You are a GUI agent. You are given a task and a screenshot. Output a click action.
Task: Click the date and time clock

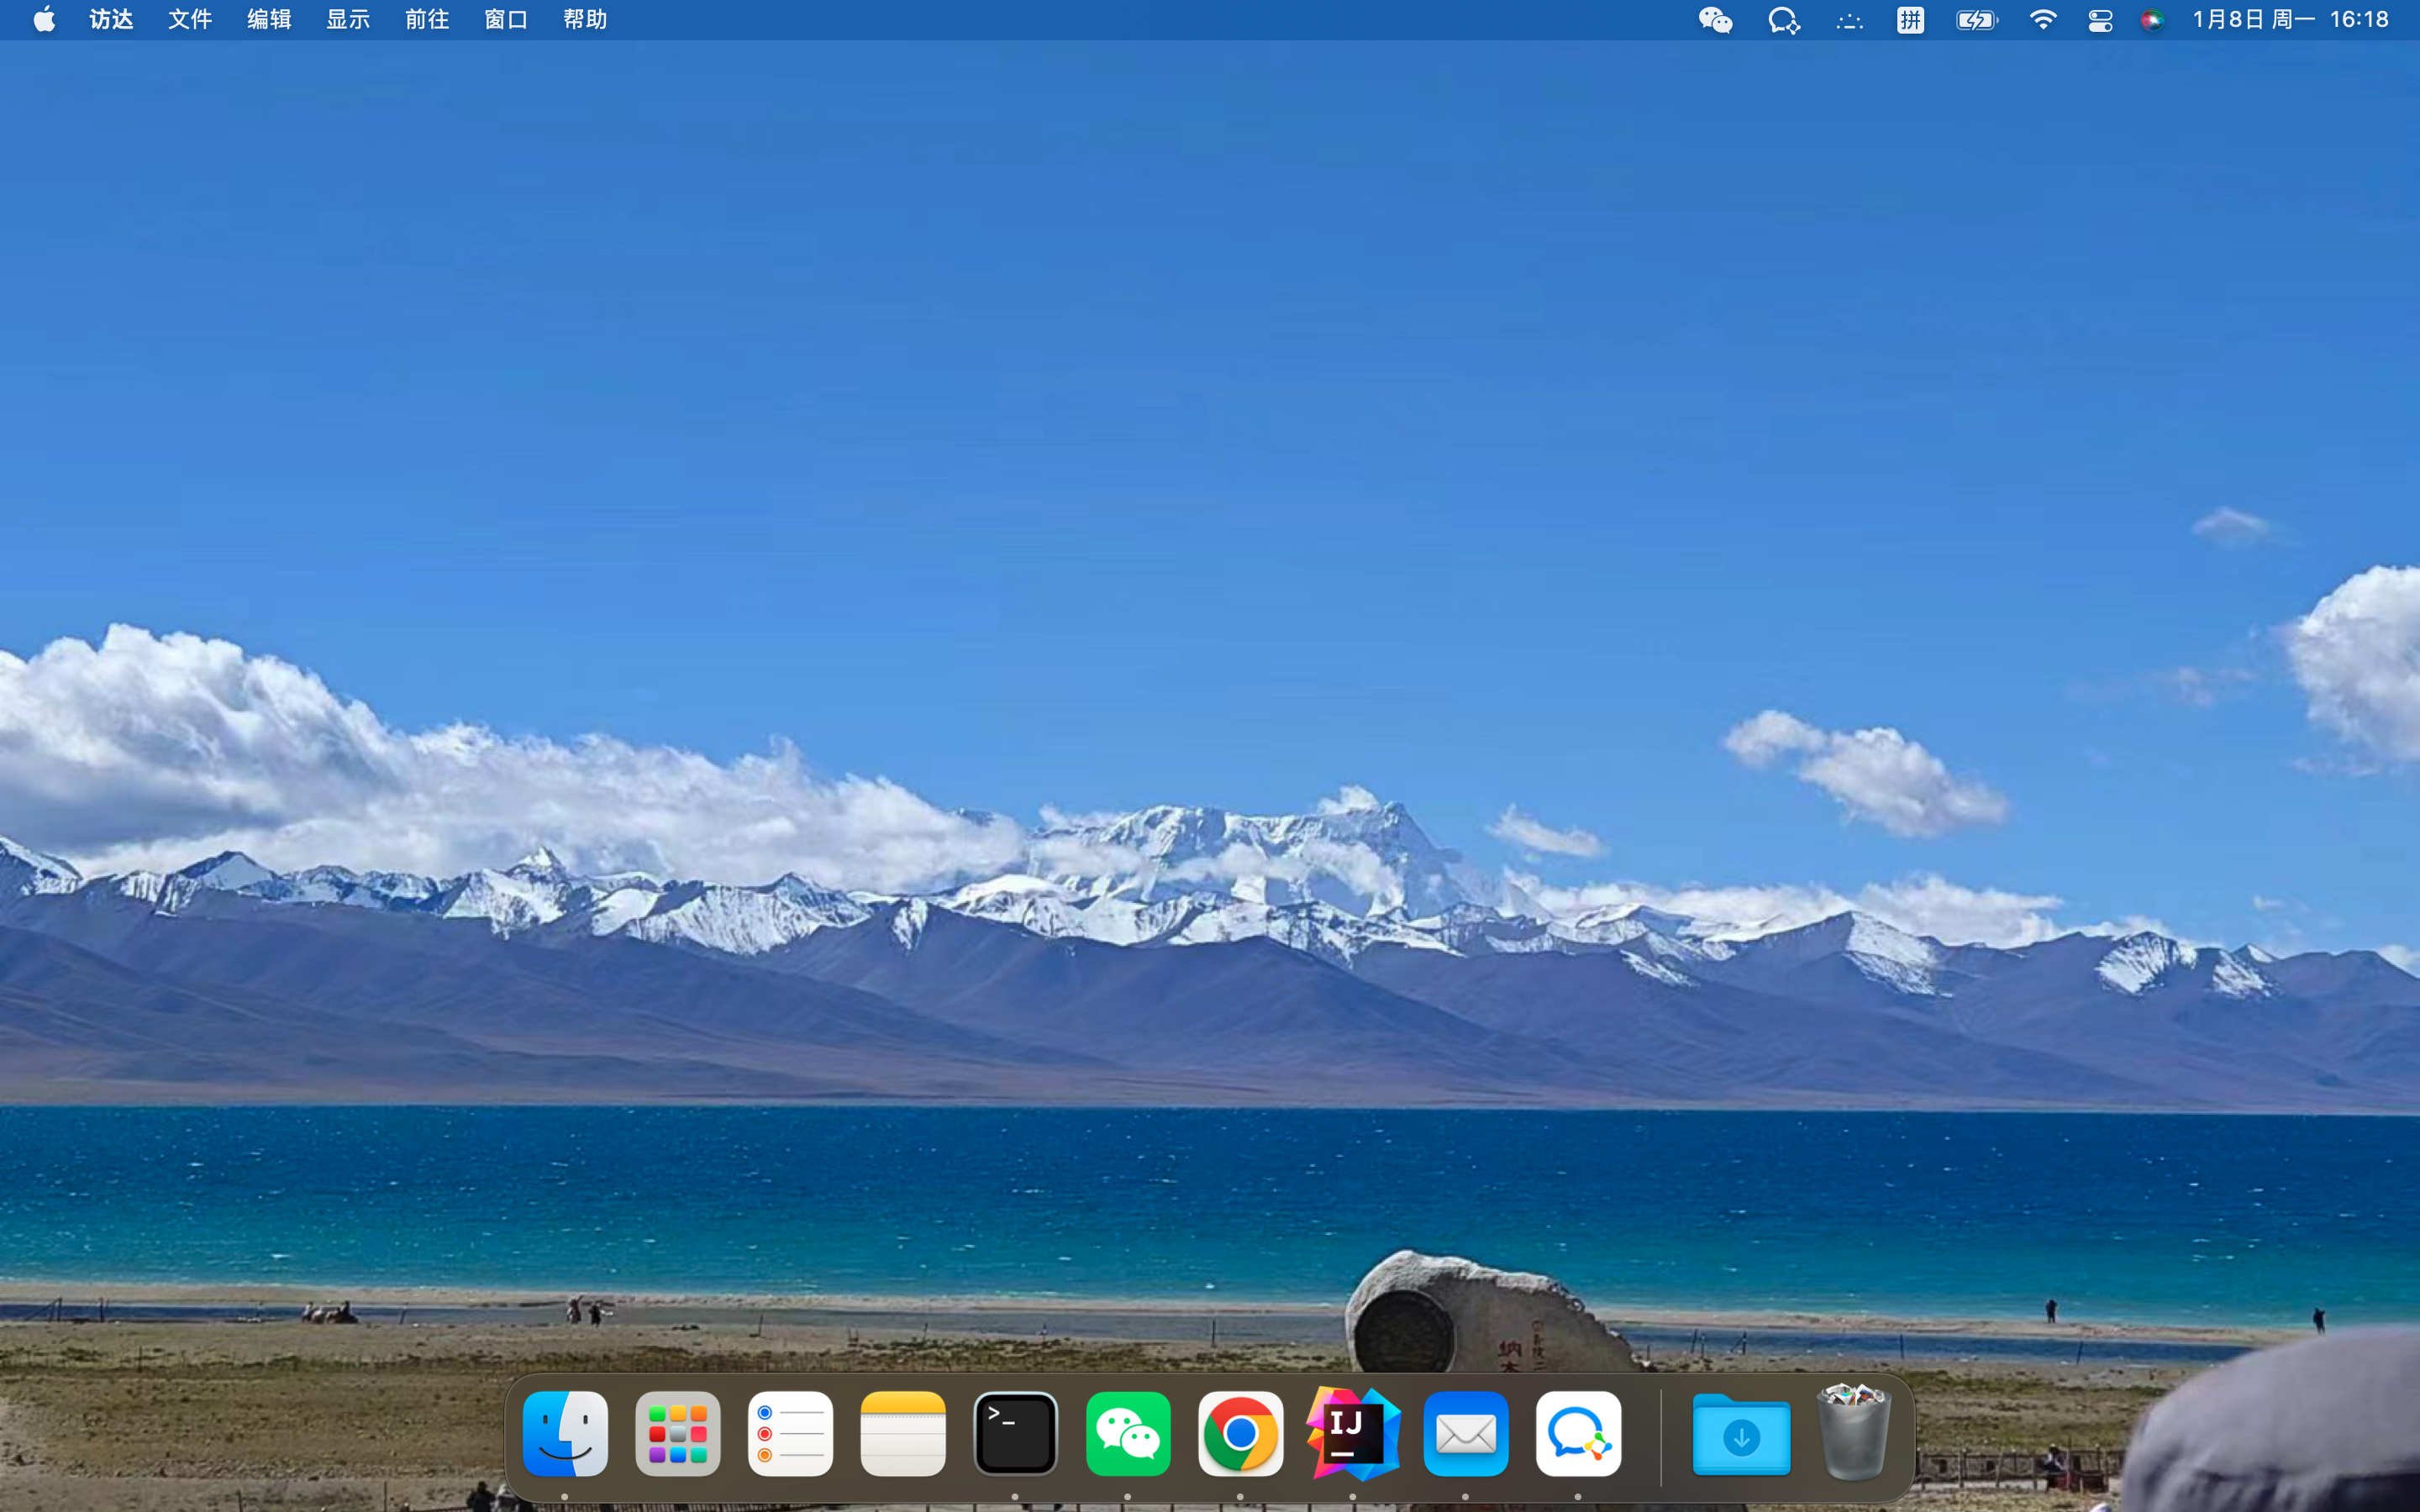click(2290, 19)
